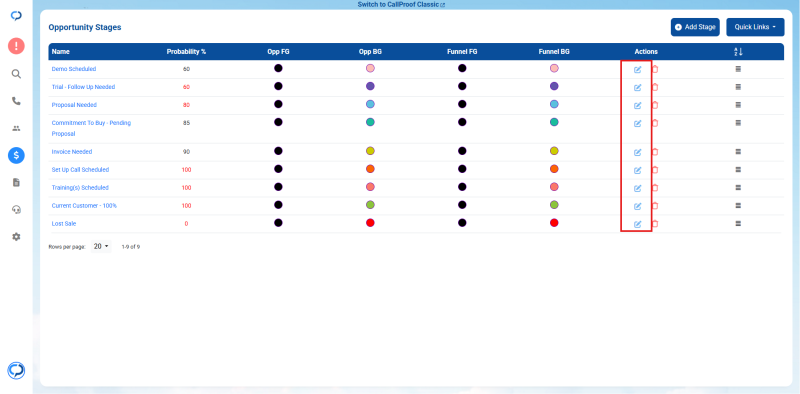Open the Demo Scheduled stage link
The height and width of the screenshot is (394, 800).
click(x=74, y=69)
